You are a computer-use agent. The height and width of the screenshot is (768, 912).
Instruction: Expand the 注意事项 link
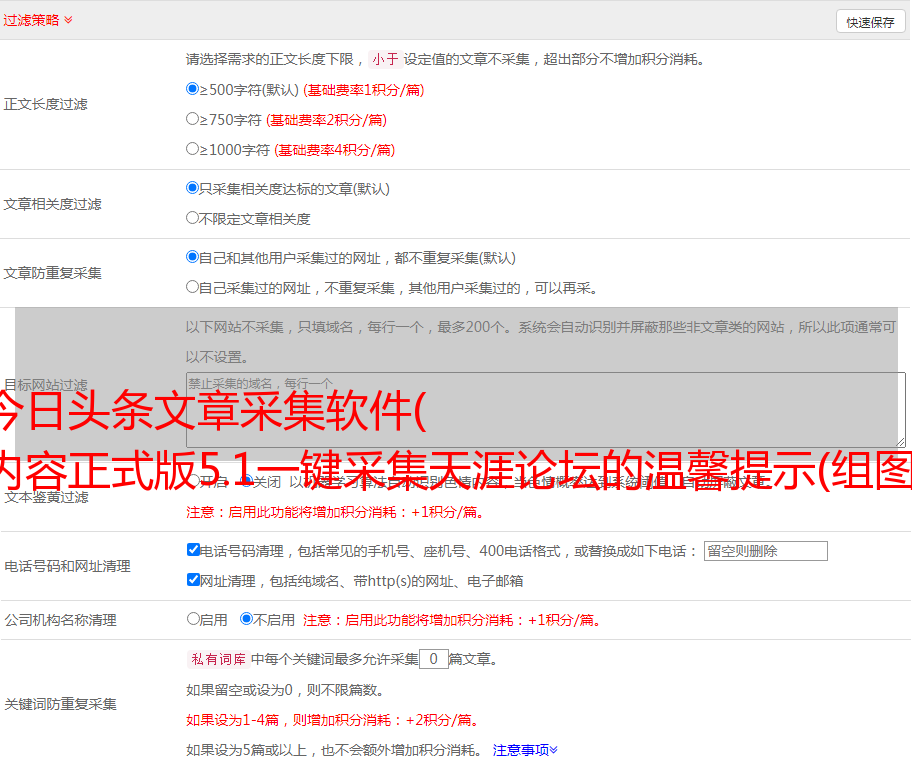(525, 751)
